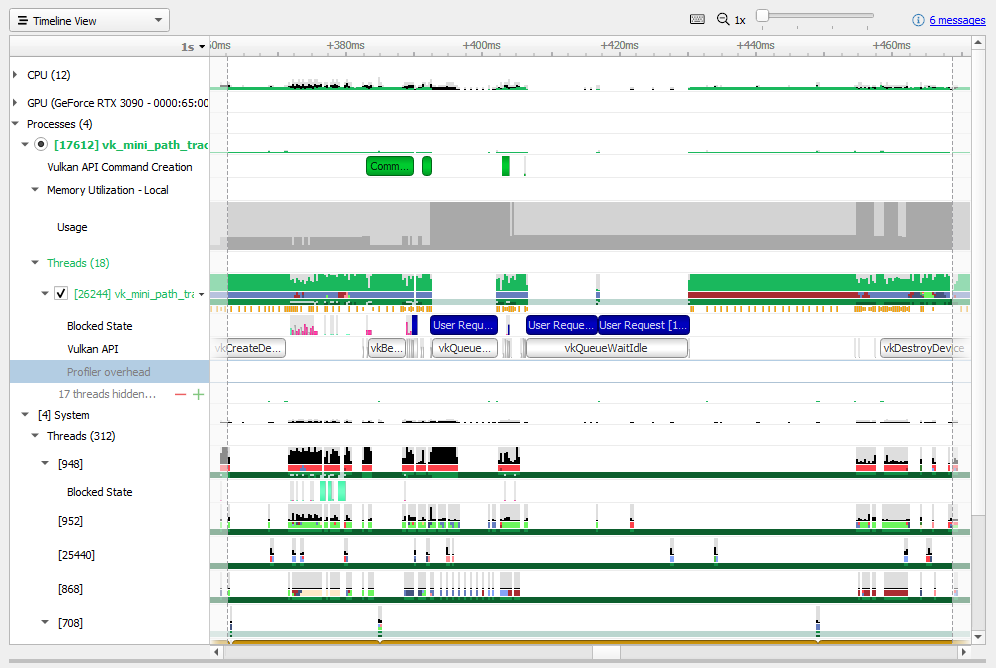Viewport: 996px width, 668px height.
Task: Select the Profiler overhead row
Action: tap(107, 370)
